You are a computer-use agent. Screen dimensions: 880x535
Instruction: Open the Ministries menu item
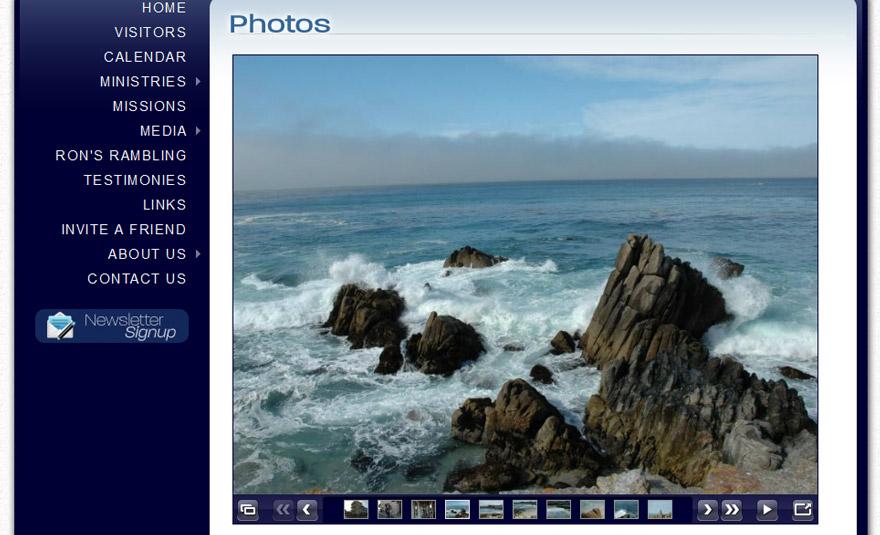pyautogui.click(x=143, y=81)
